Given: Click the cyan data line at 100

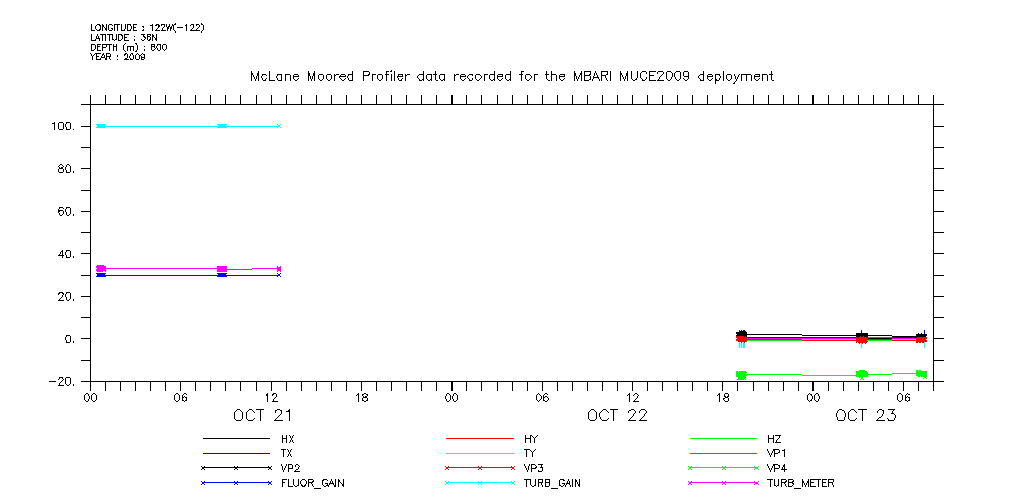Looking at the screenshot, I should pyautogui.click(x=180, y=126).
